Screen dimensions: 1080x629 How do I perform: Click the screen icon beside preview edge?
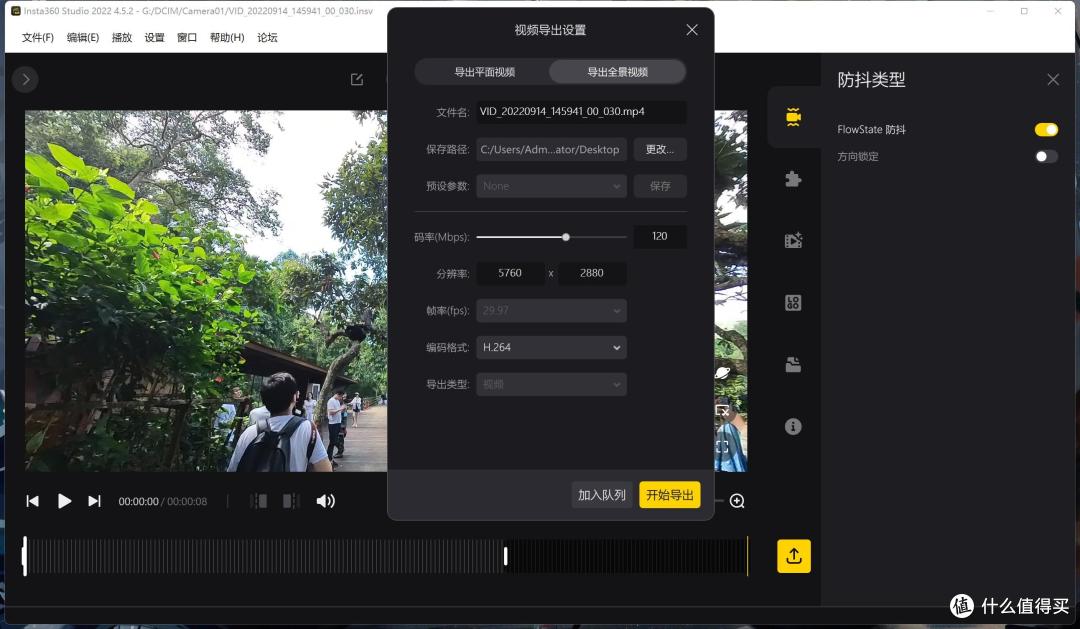tap(722, 411)
